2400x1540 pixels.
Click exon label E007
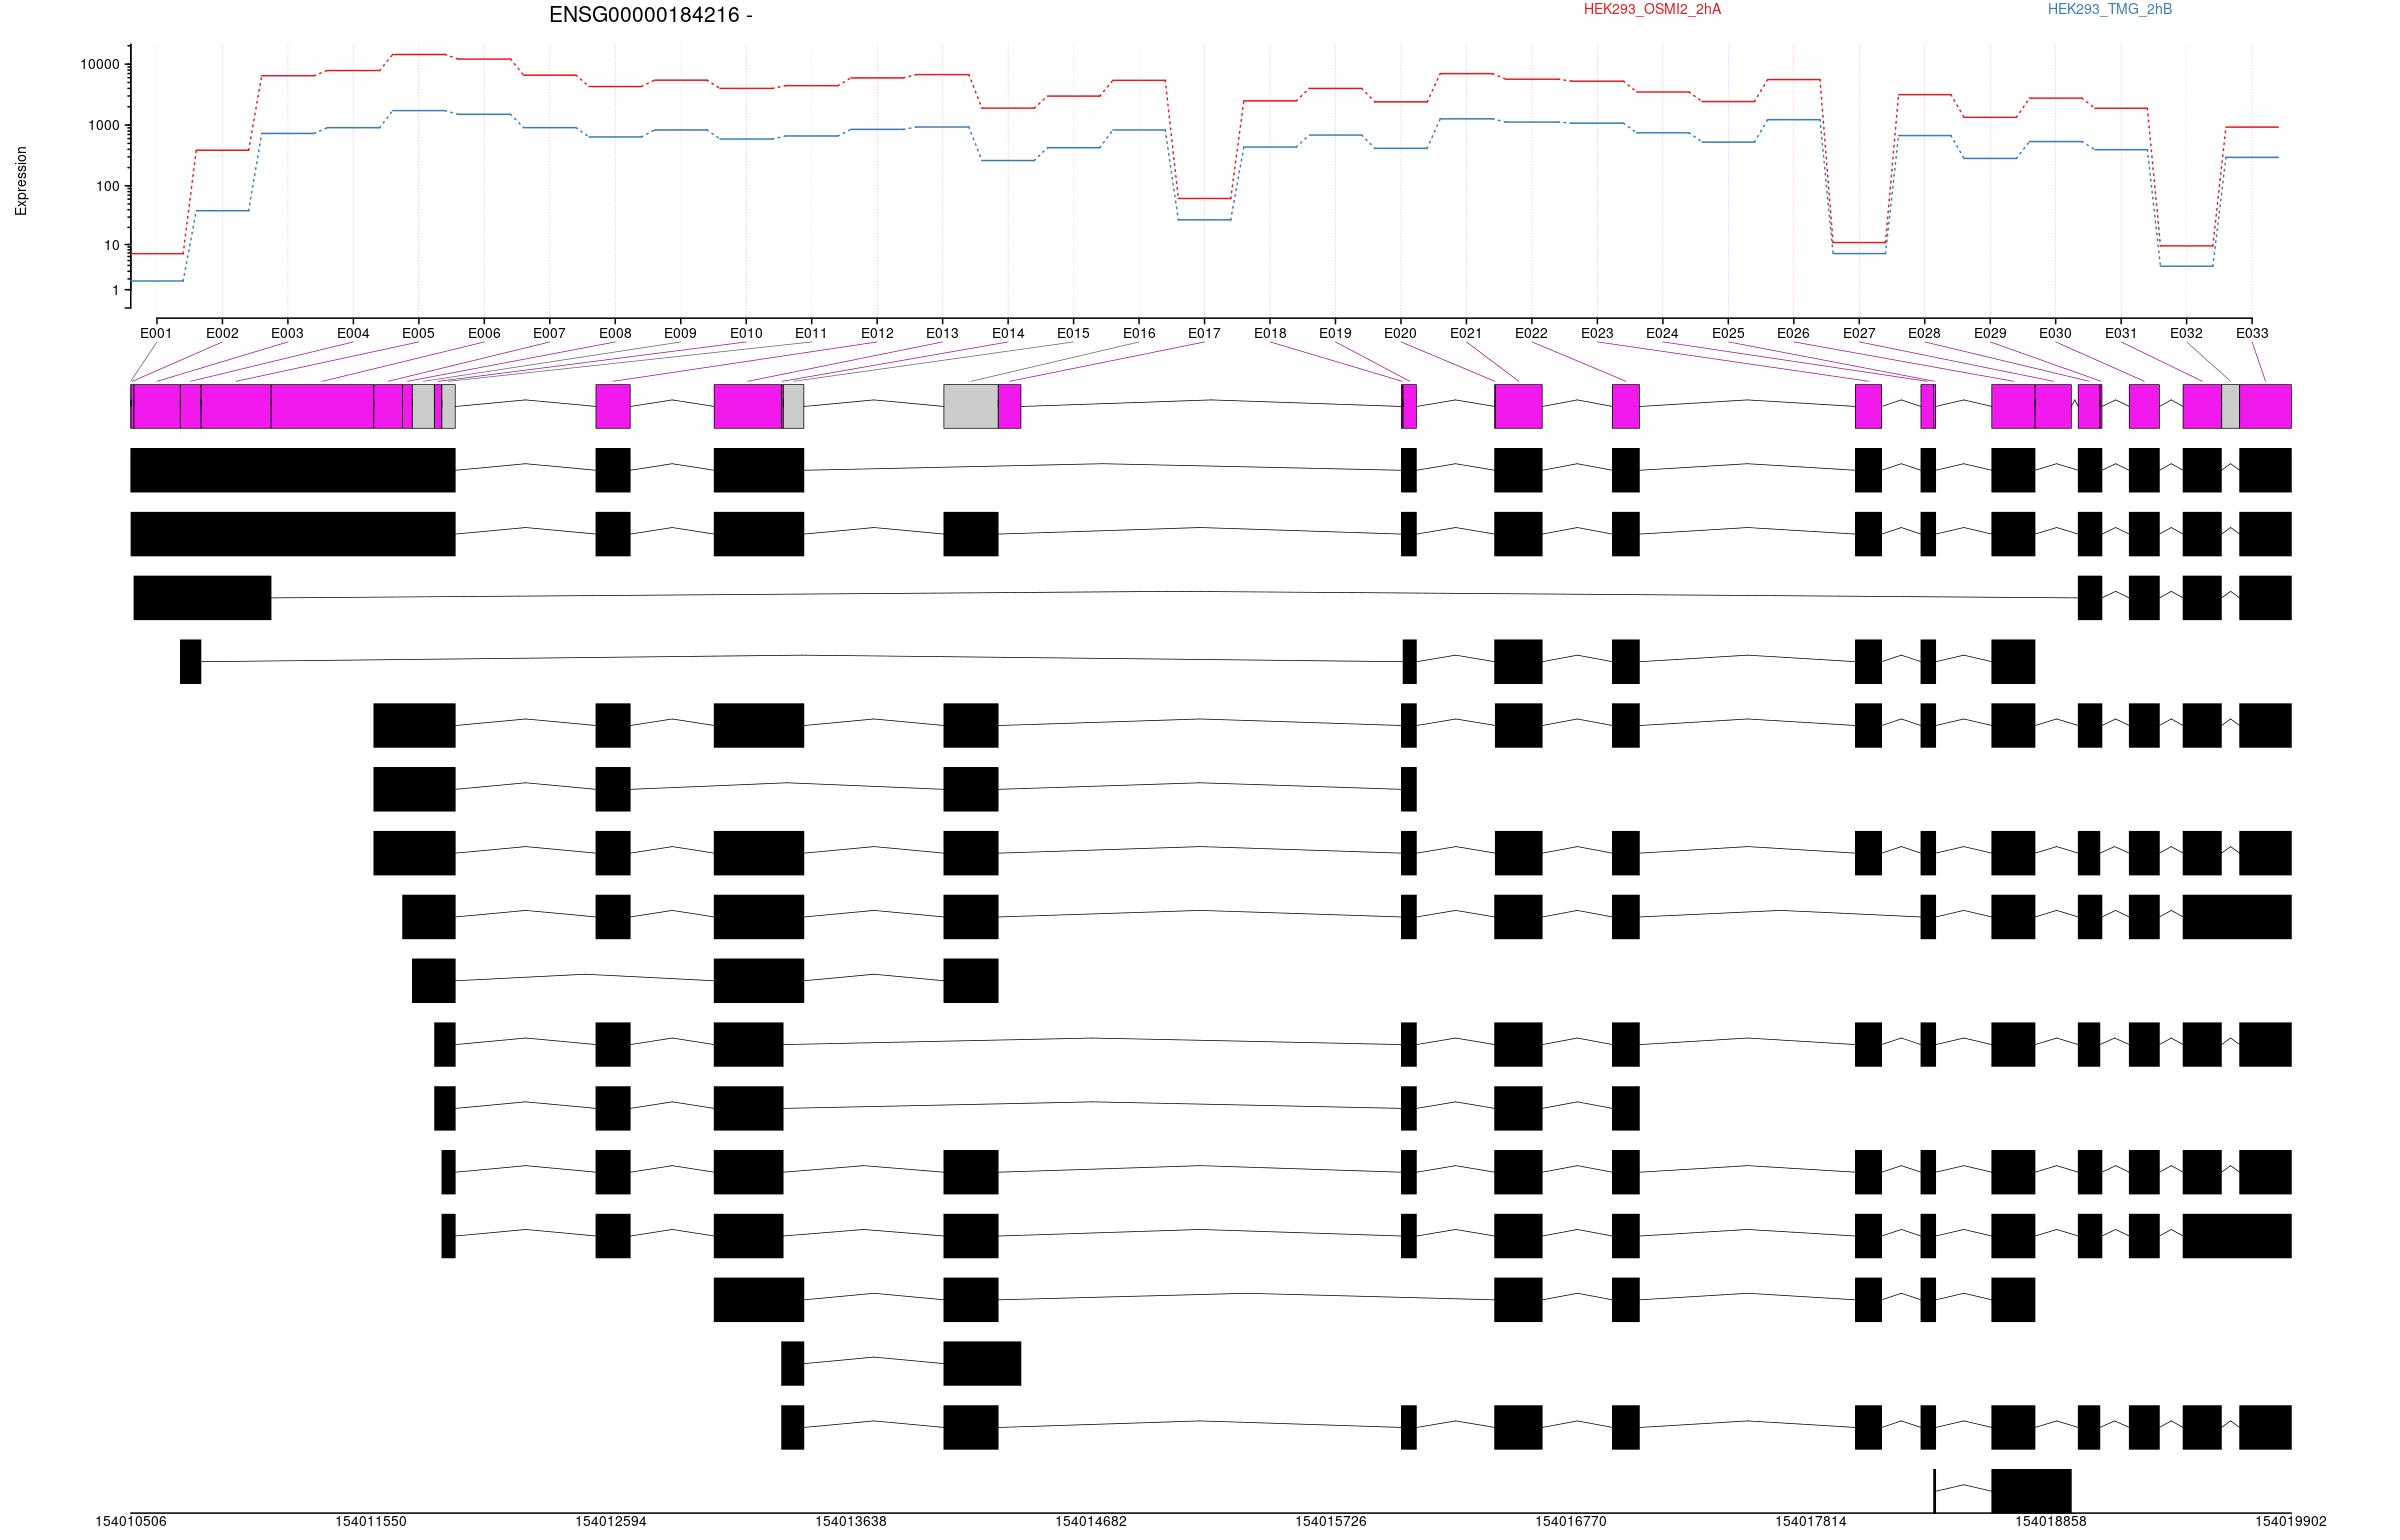[549, 333]
